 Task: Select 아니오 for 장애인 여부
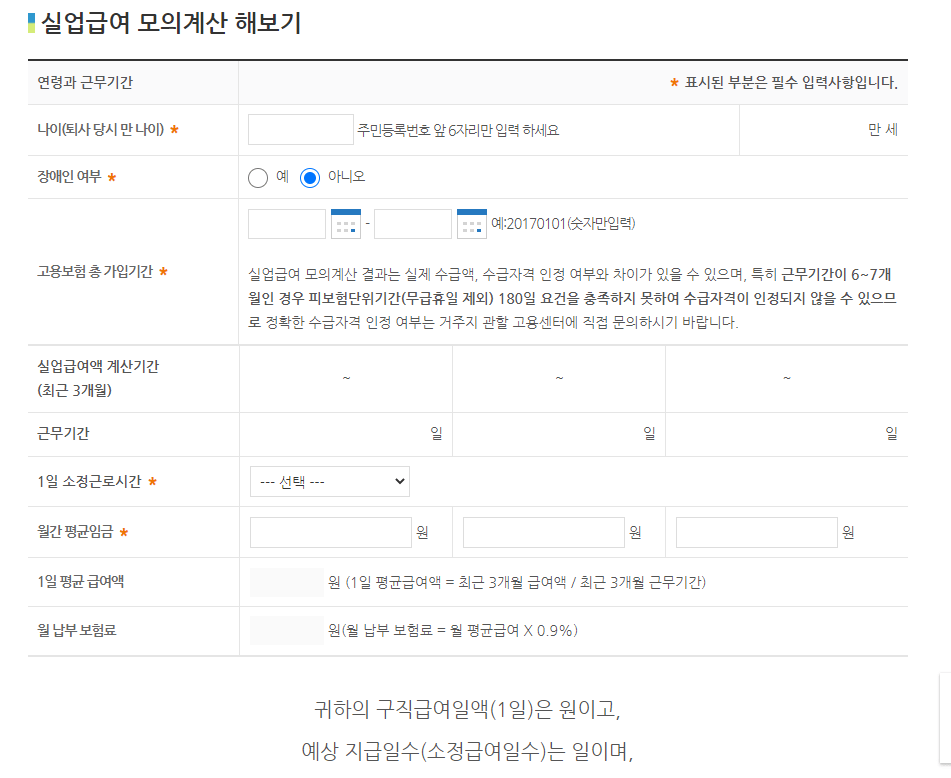click(310, 177)
